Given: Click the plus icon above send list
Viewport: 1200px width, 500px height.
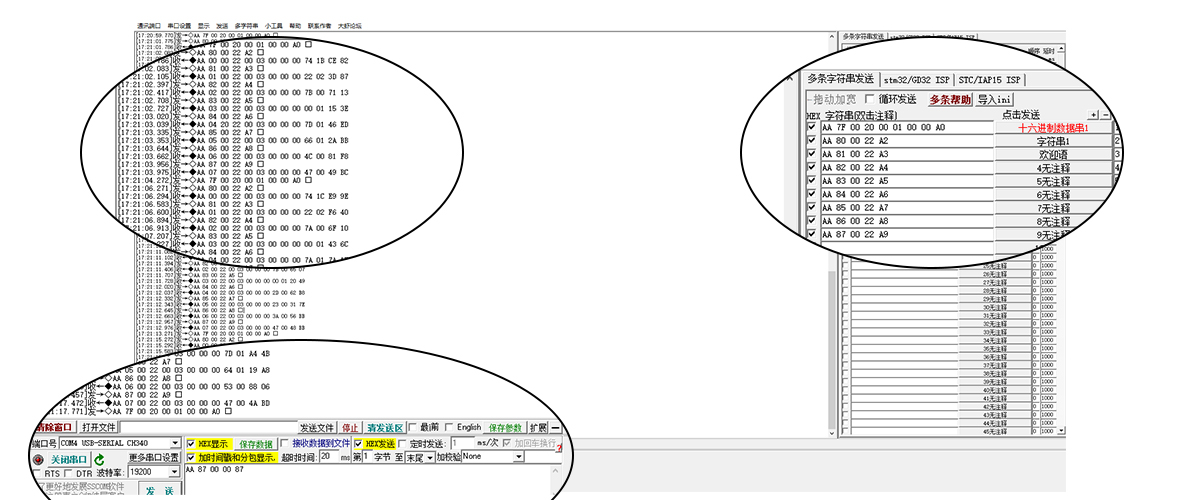Looking at the screenshot, I should 1094,115.
